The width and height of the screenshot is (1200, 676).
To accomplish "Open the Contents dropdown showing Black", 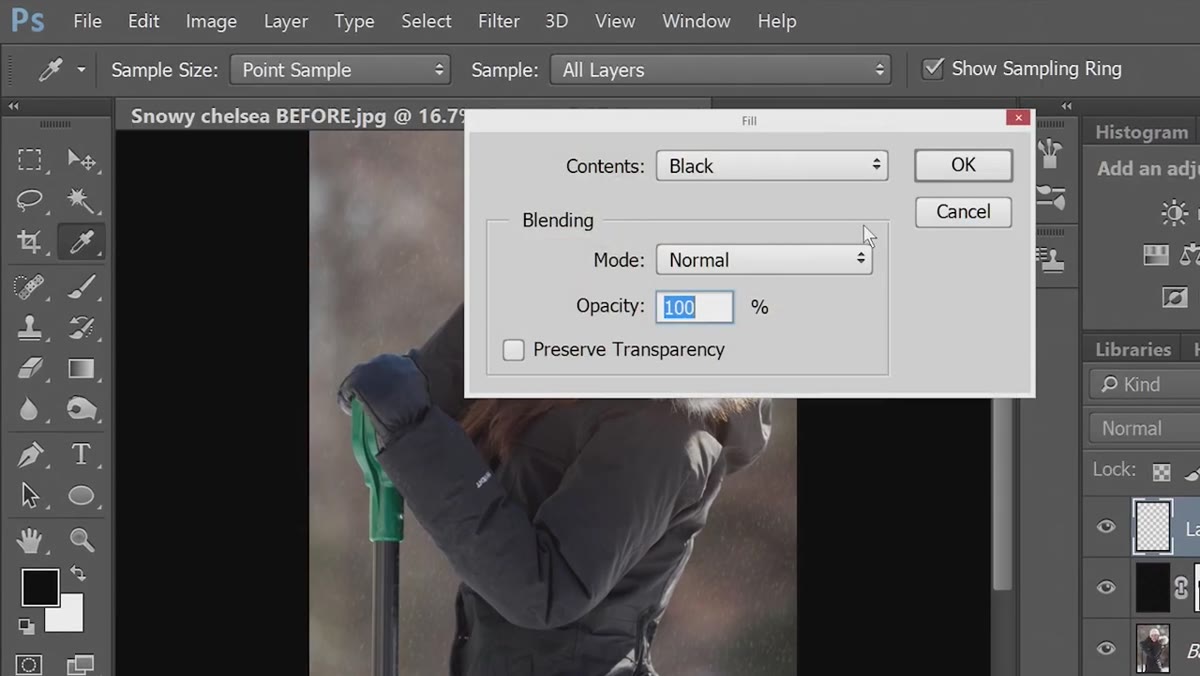I will 772,166.
